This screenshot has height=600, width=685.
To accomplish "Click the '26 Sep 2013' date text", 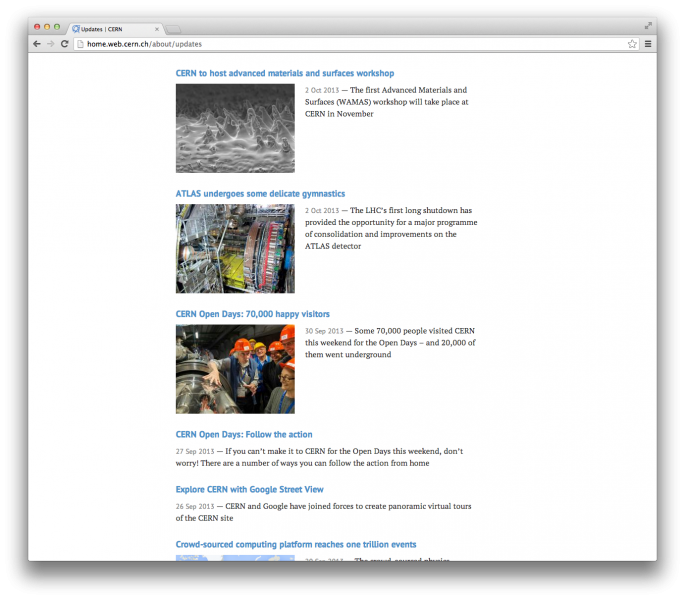I will (x=195, y=506).
